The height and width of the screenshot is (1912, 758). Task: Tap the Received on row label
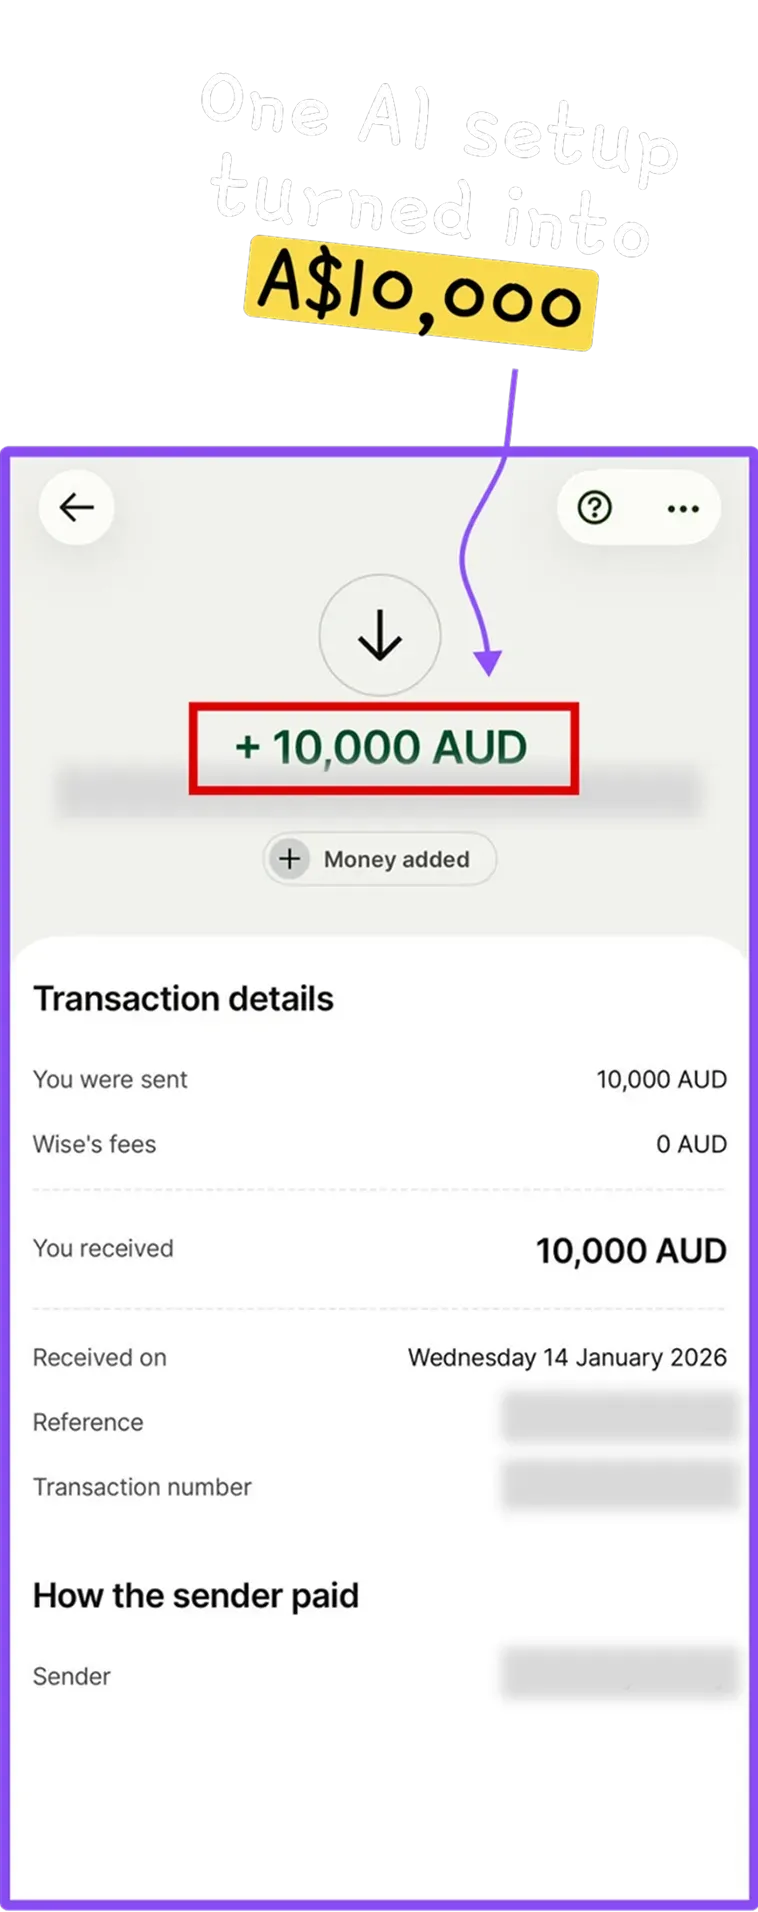99,1358
